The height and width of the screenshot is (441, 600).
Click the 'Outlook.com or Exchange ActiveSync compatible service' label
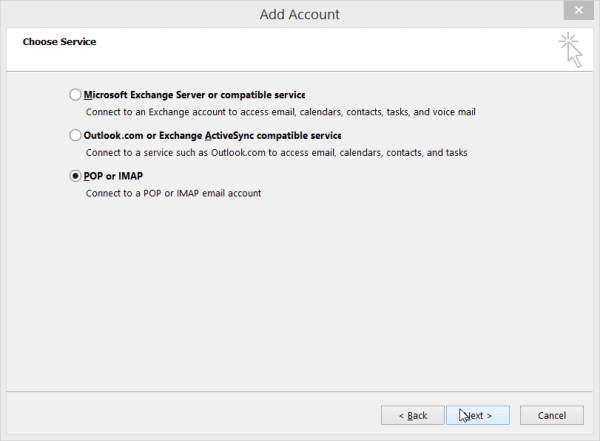point(212,135)
